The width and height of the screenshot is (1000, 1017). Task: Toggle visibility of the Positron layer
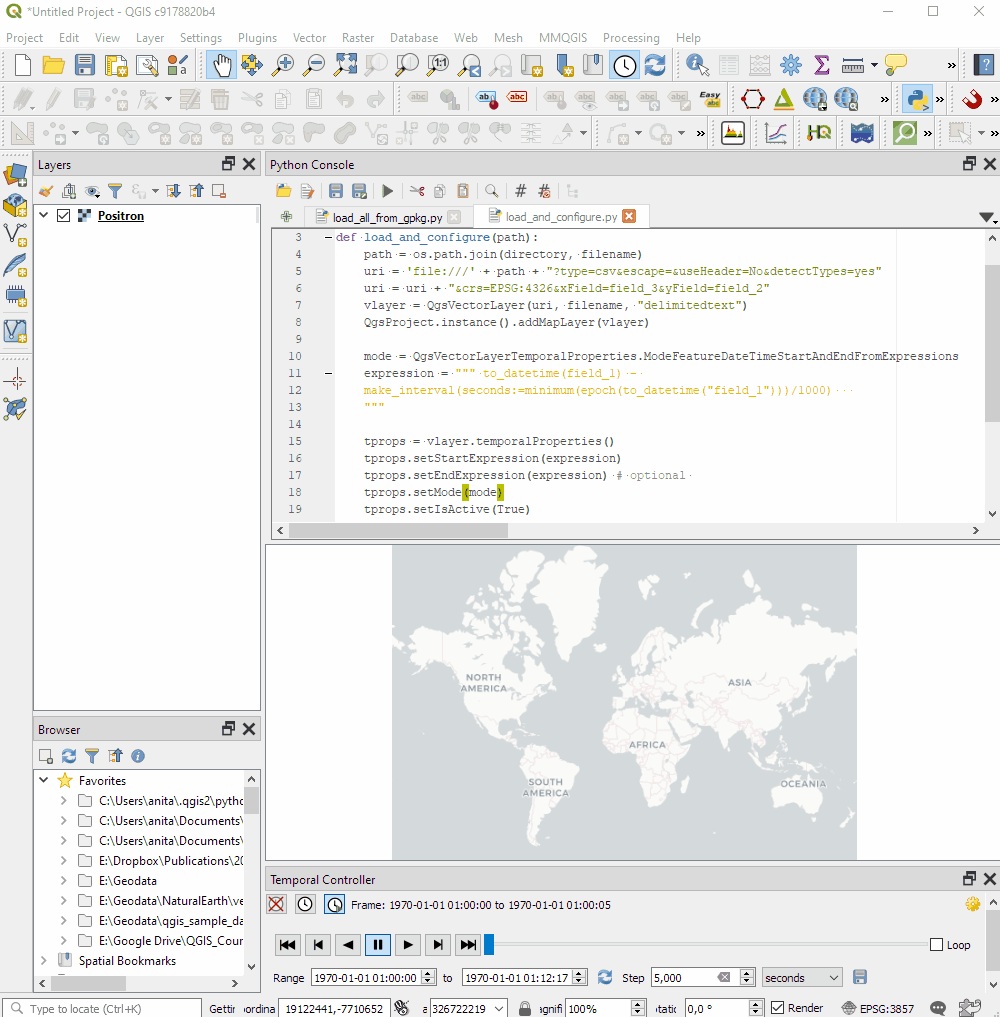[64, 215]
